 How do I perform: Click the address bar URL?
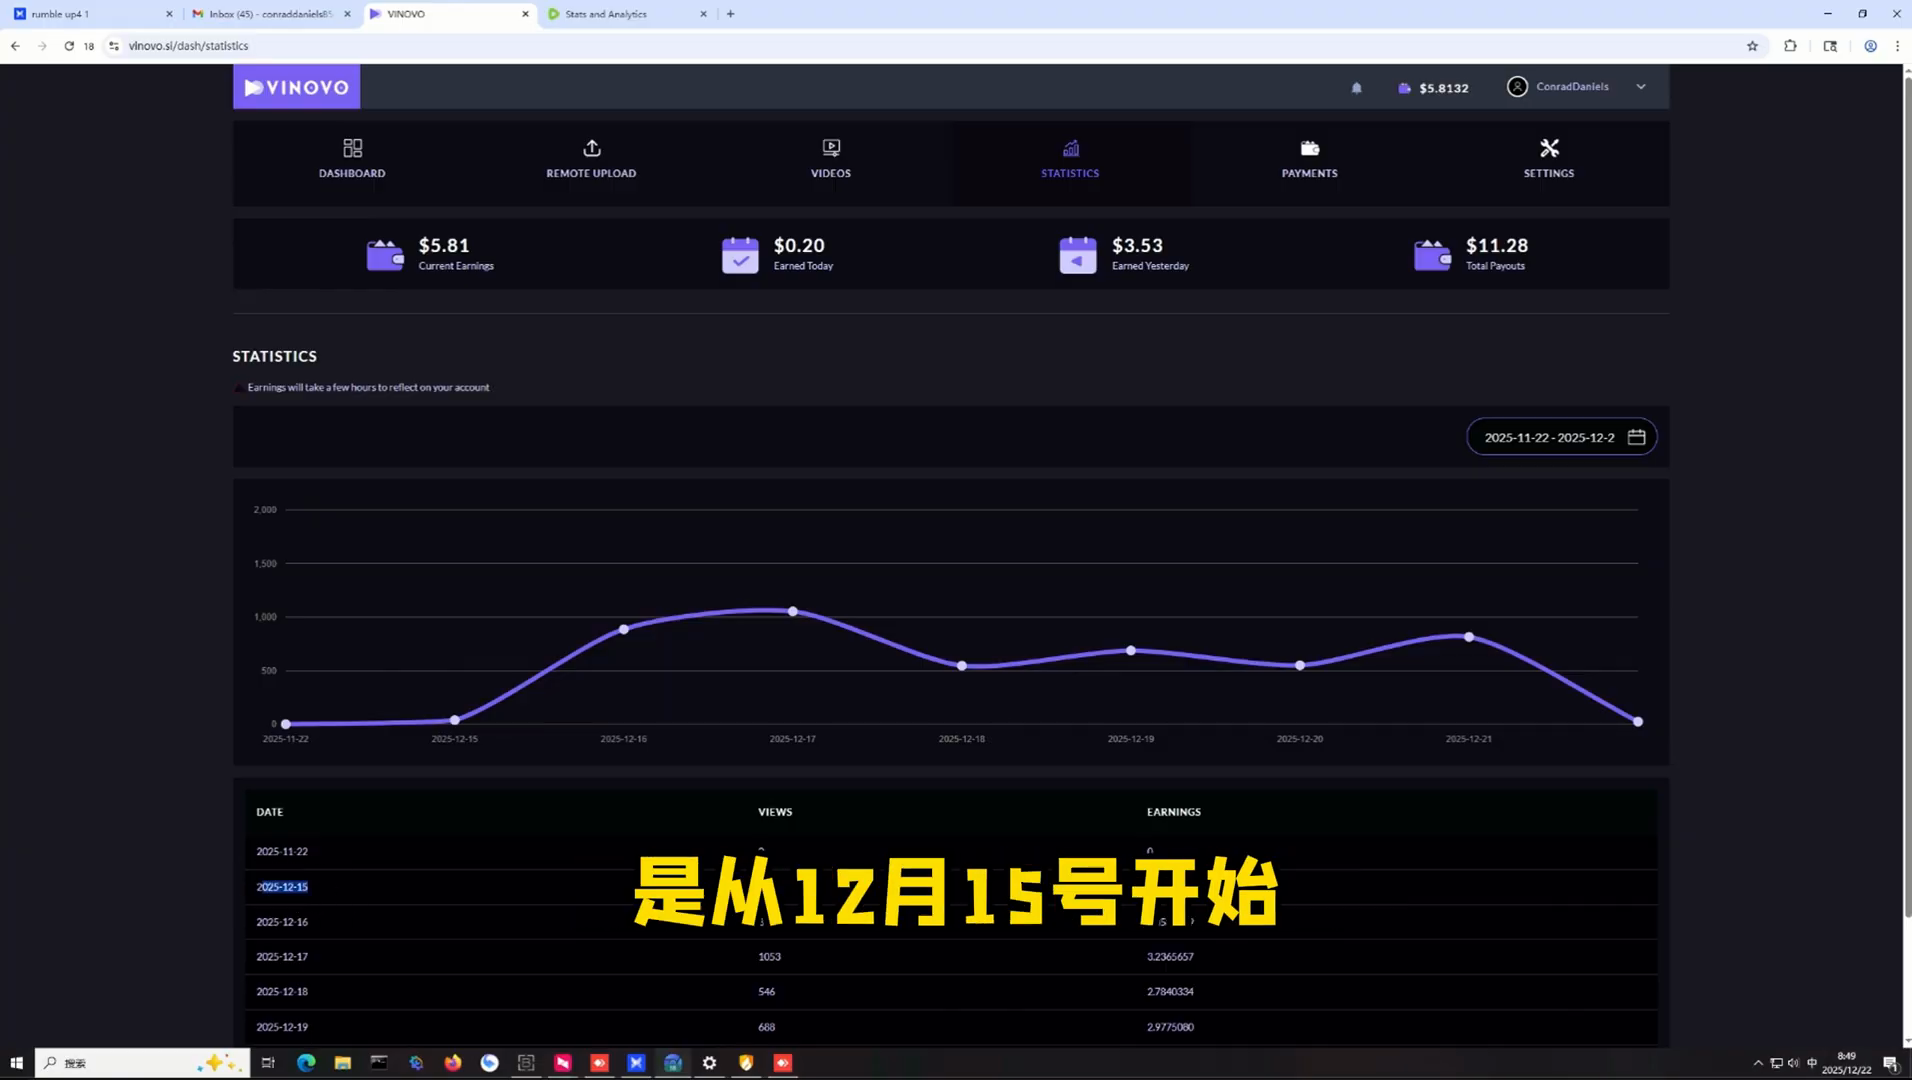click(x=188, y=46)
